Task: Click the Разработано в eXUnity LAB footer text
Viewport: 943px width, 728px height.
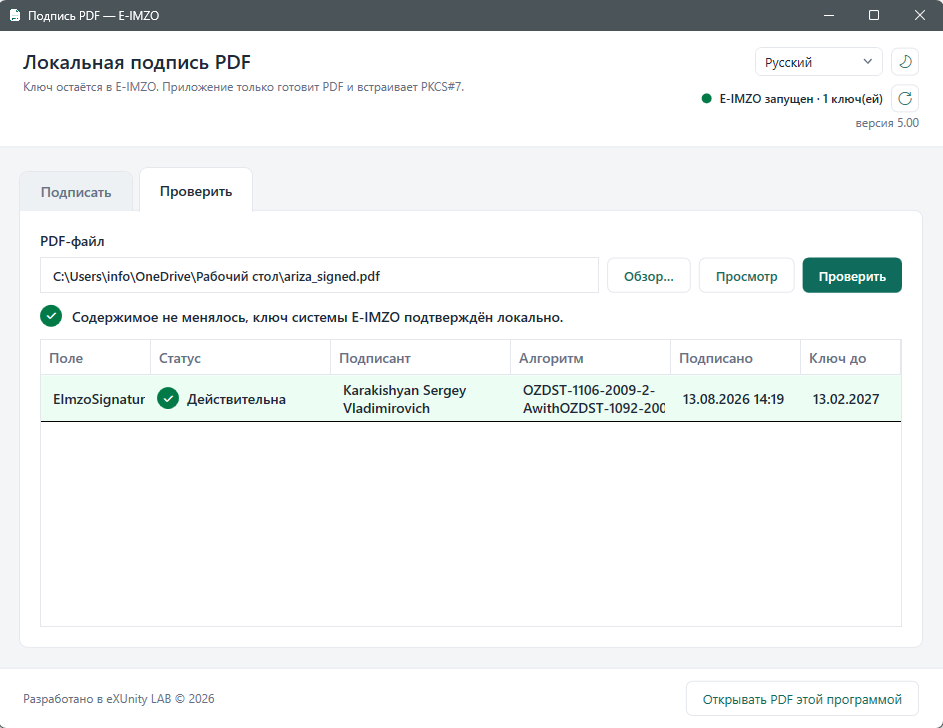Action: pyautogui.click(x=118, y=699)
